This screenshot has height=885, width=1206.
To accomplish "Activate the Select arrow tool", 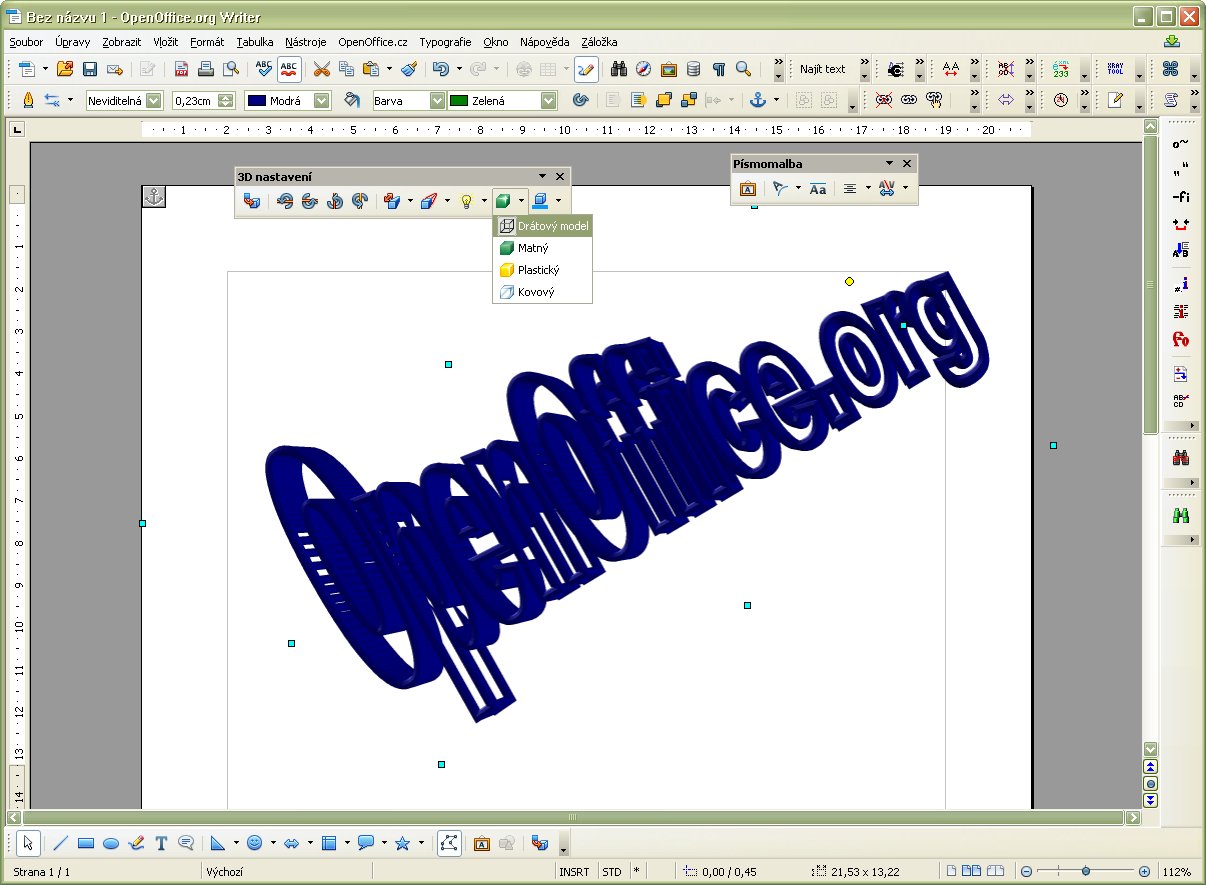I will pos(28,843).
